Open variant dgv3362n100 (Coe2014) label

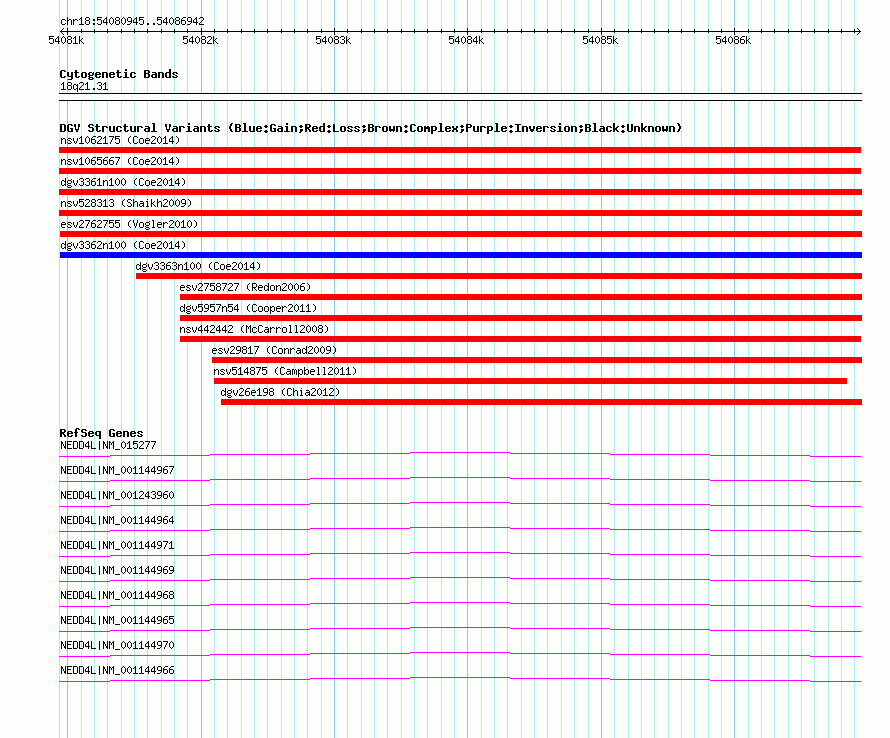pyautogui.click(x=123, y=245)
